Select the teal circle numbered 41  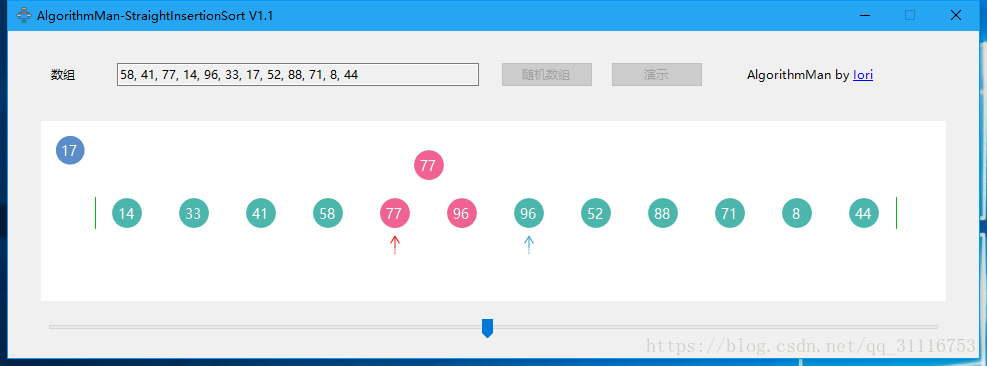point(261,213)
